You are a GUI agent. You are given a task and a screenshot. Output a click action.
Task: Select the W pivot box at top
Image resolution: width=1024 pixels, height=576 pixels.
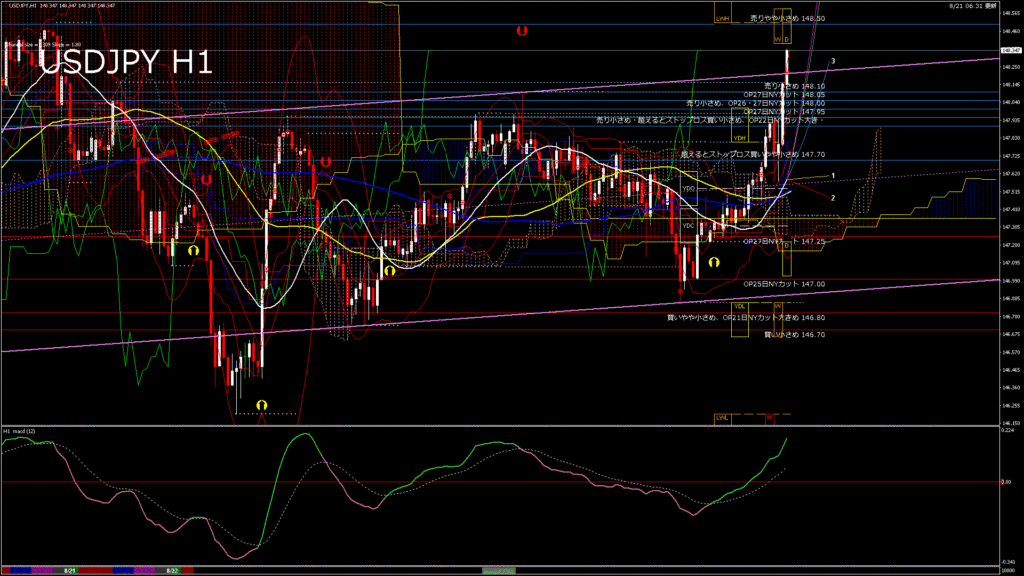776,39
